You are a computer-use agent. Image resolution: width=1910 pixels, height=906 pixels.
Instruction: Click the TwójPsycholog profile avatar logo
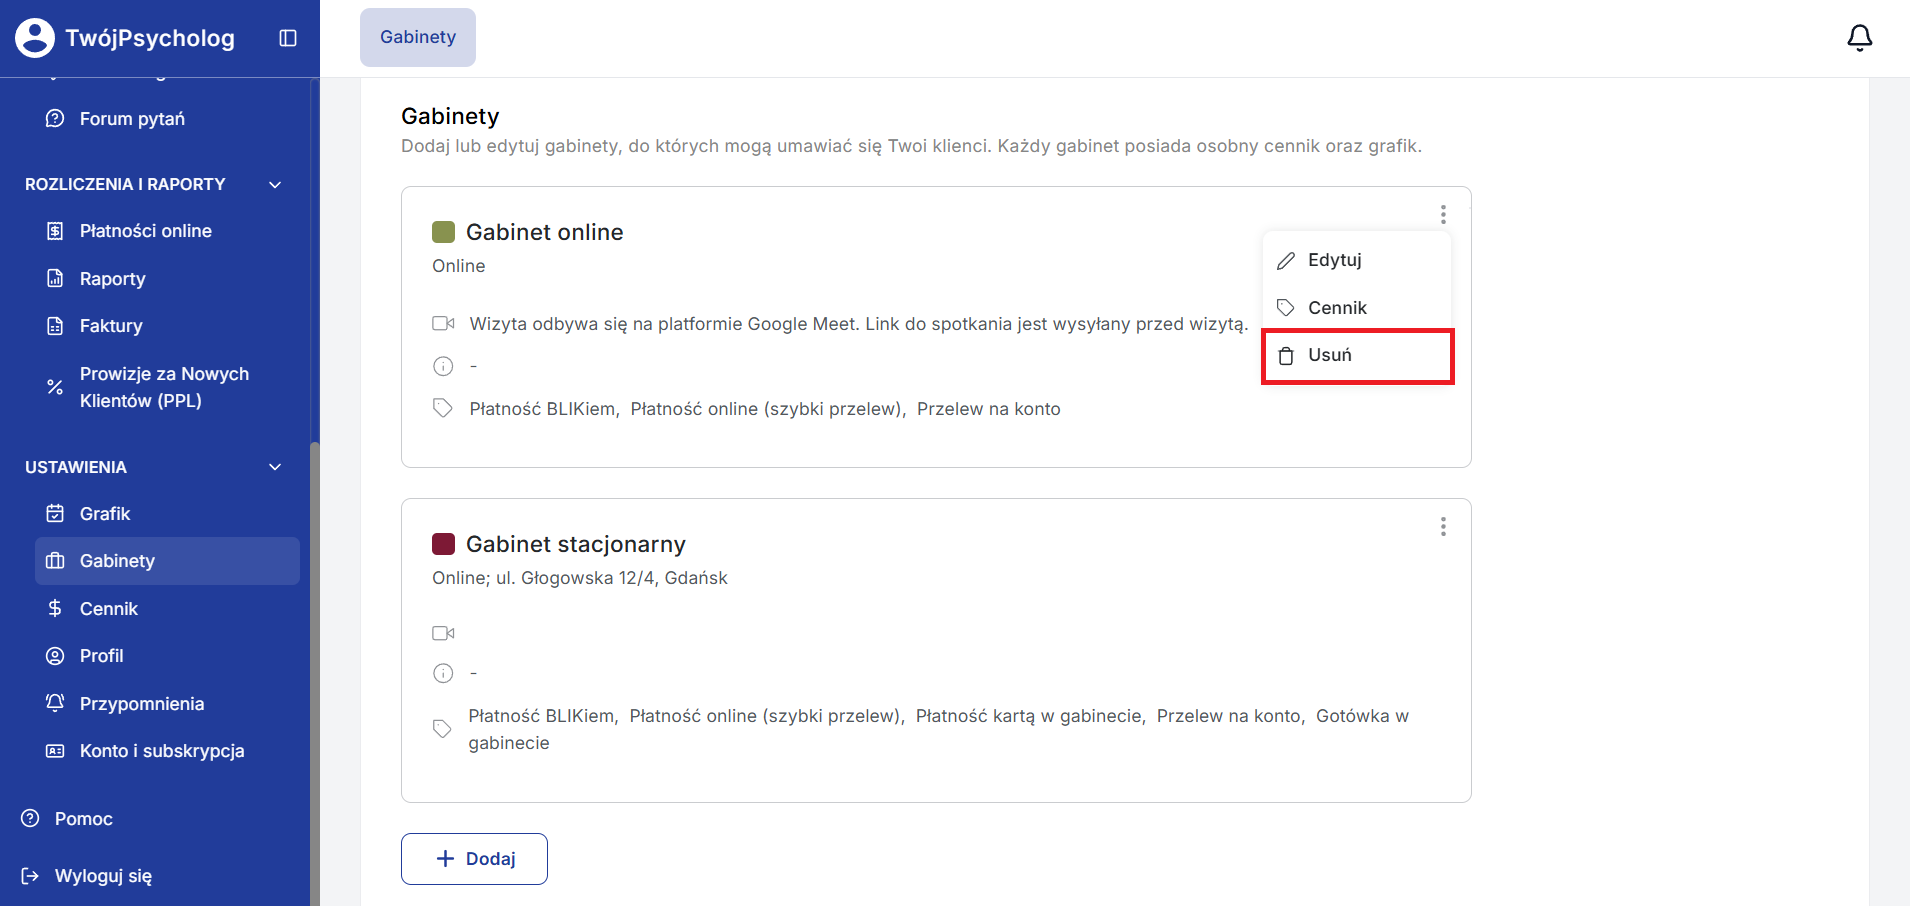click(35, 38)
